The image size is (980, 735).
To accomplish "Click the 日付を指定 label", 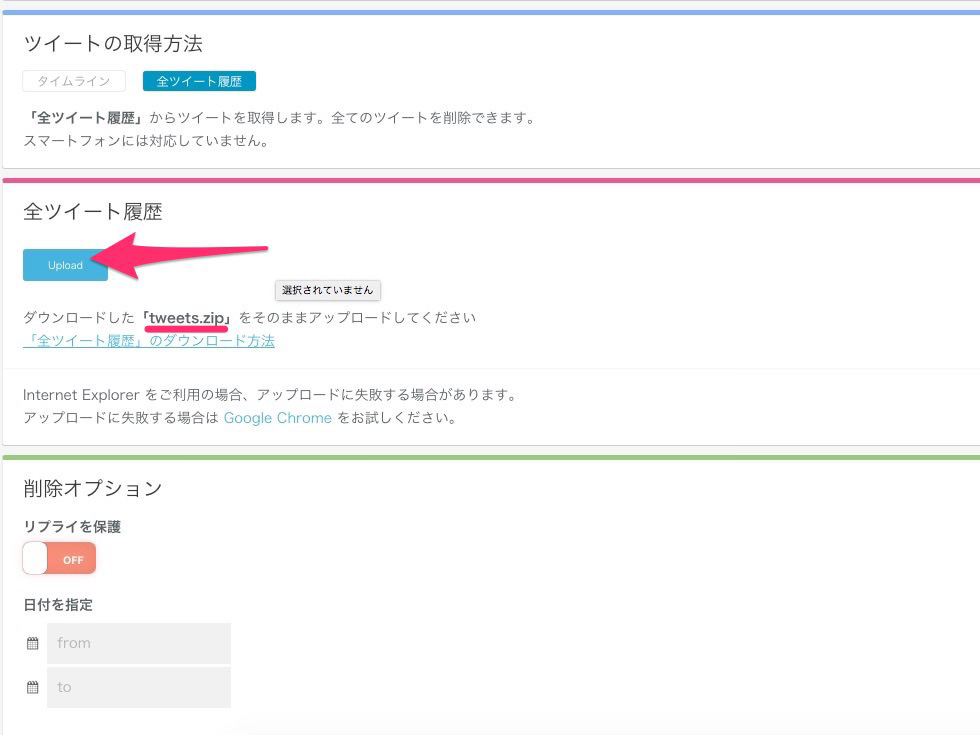I will pos(58,604).
